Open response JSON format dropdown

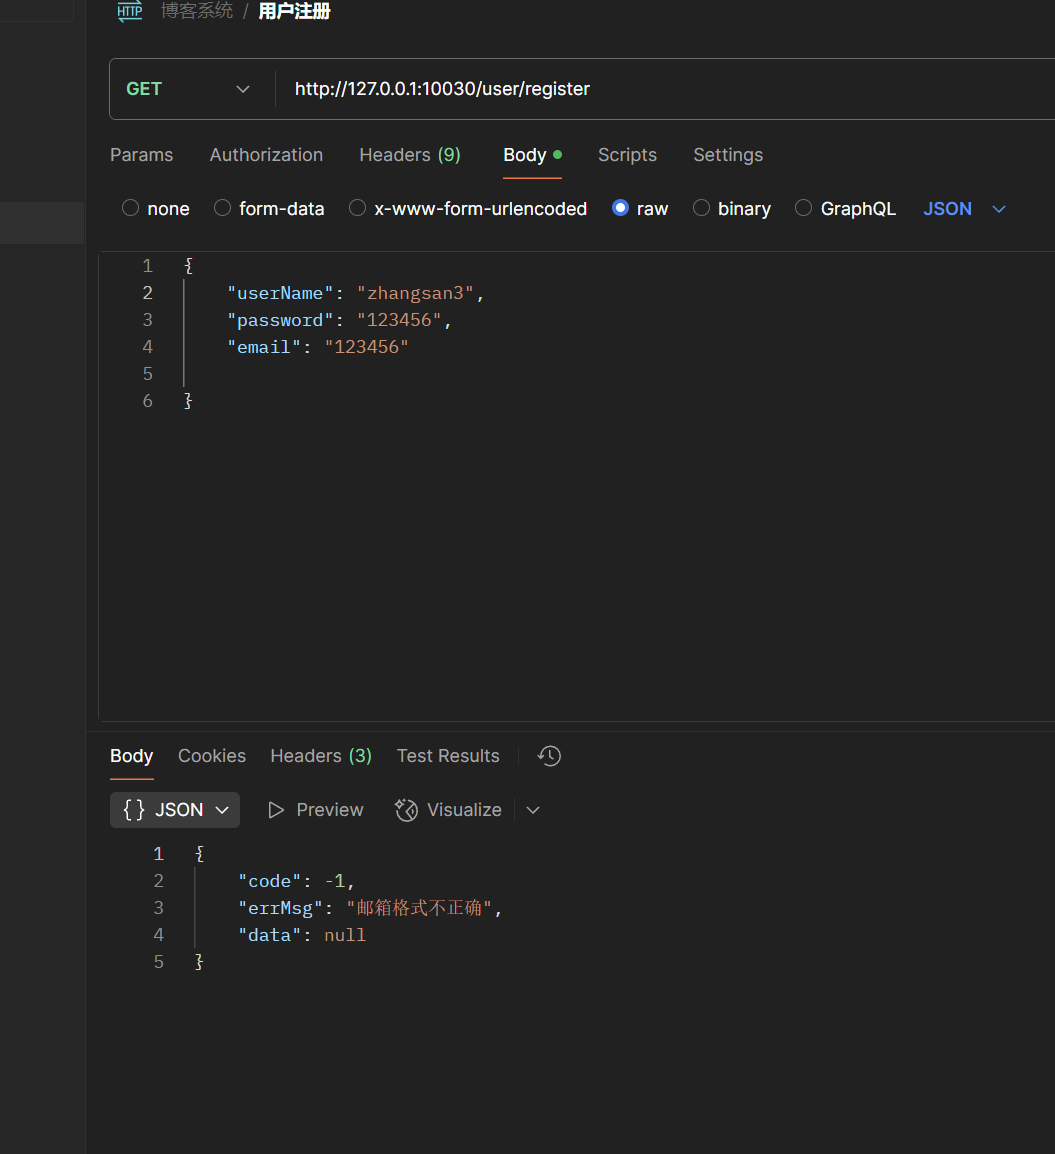175,810
